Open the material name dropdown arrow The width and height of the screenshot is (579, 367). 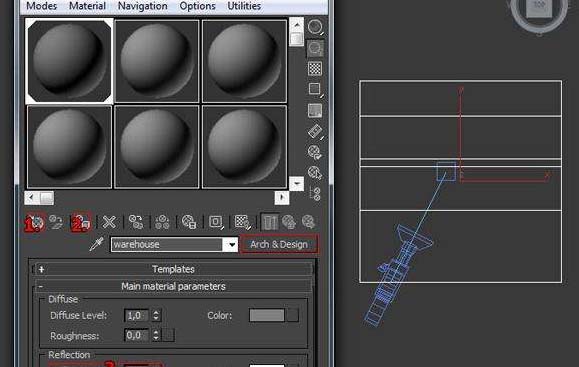pos(232,244)
